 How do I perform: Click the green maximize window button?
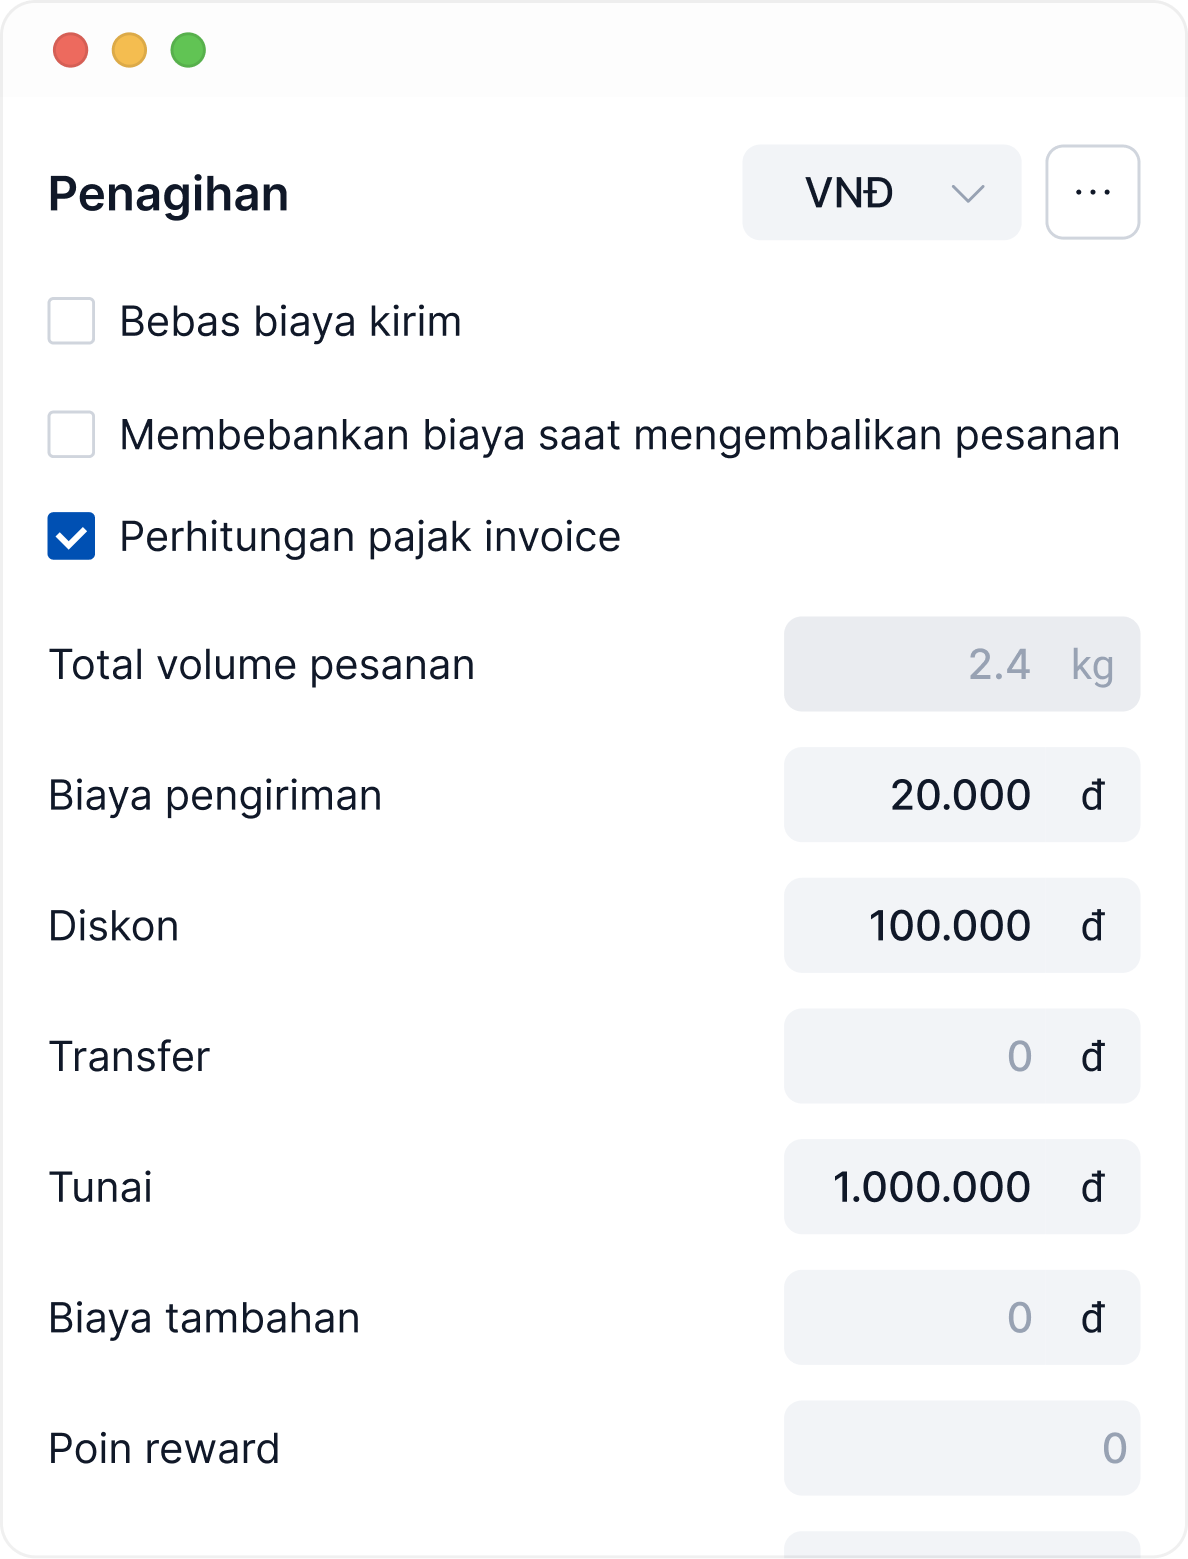pyautogui.click(x=188, y=50)
